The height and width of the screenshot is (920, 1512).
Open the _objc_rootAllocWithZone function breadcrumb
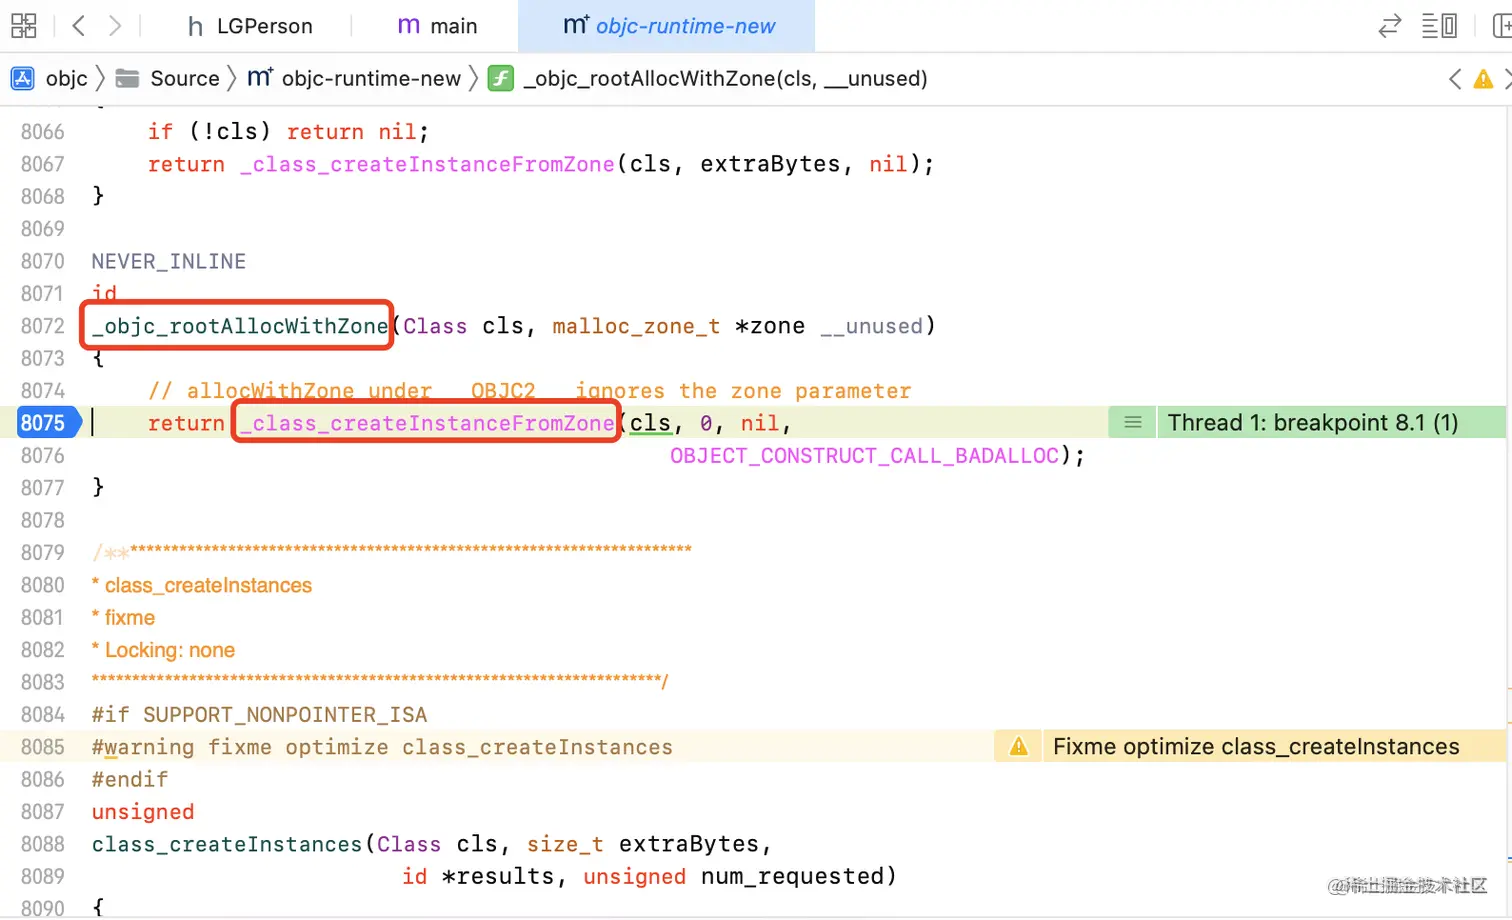pyautogui.click(x=725, y=78)
